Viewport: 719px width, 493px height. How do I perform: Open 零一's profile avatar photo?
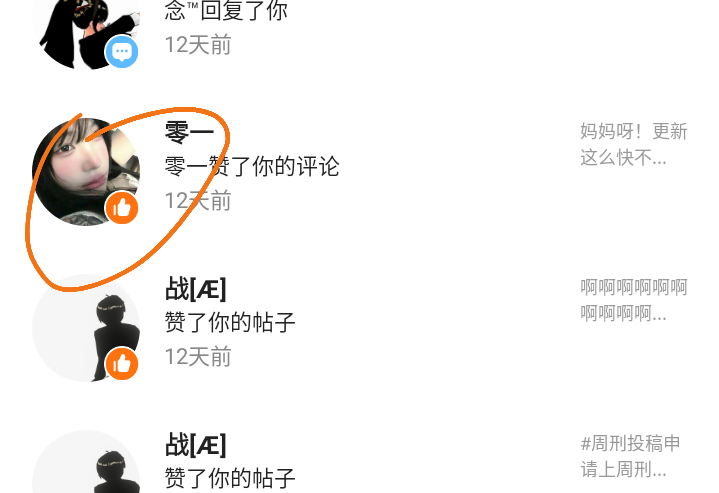[x=86, y=172]
